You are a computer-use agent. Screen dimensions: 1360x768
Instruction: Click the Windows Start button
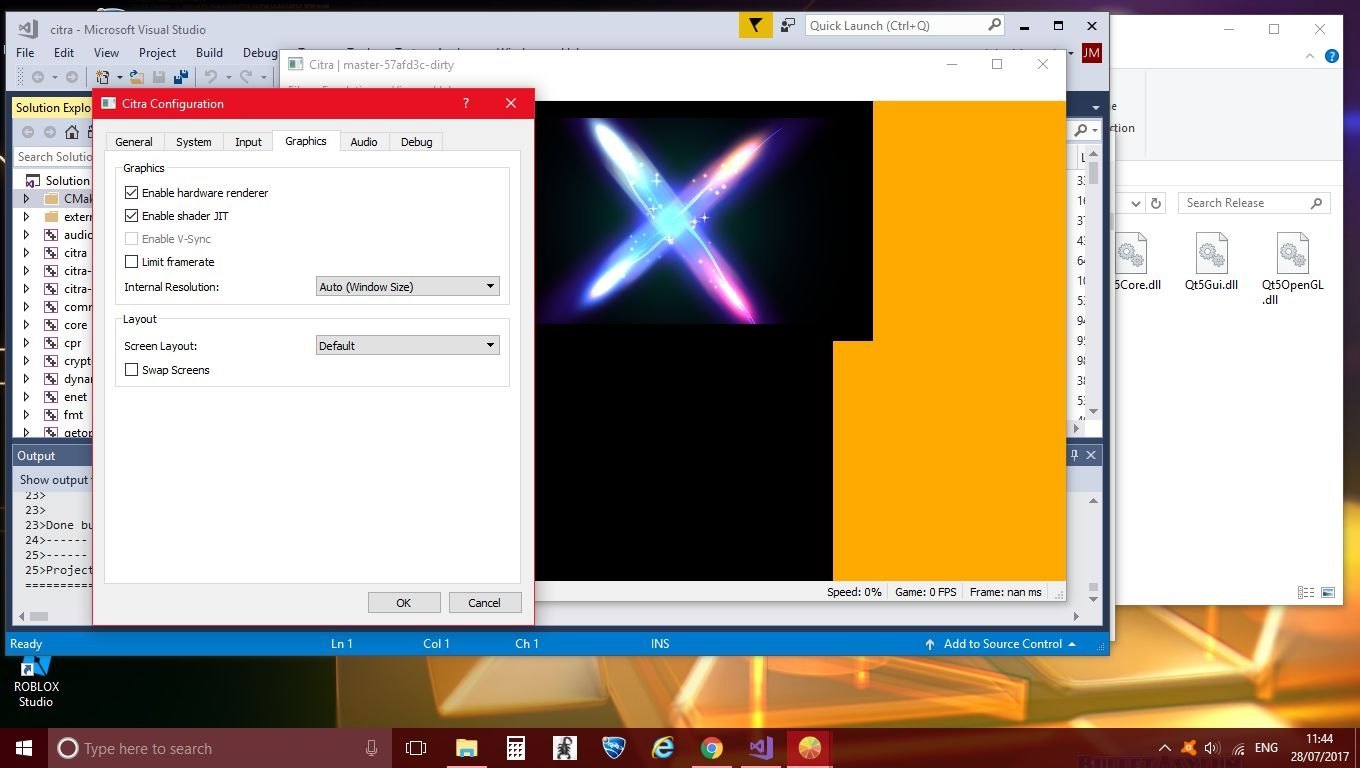coord(24,748)
